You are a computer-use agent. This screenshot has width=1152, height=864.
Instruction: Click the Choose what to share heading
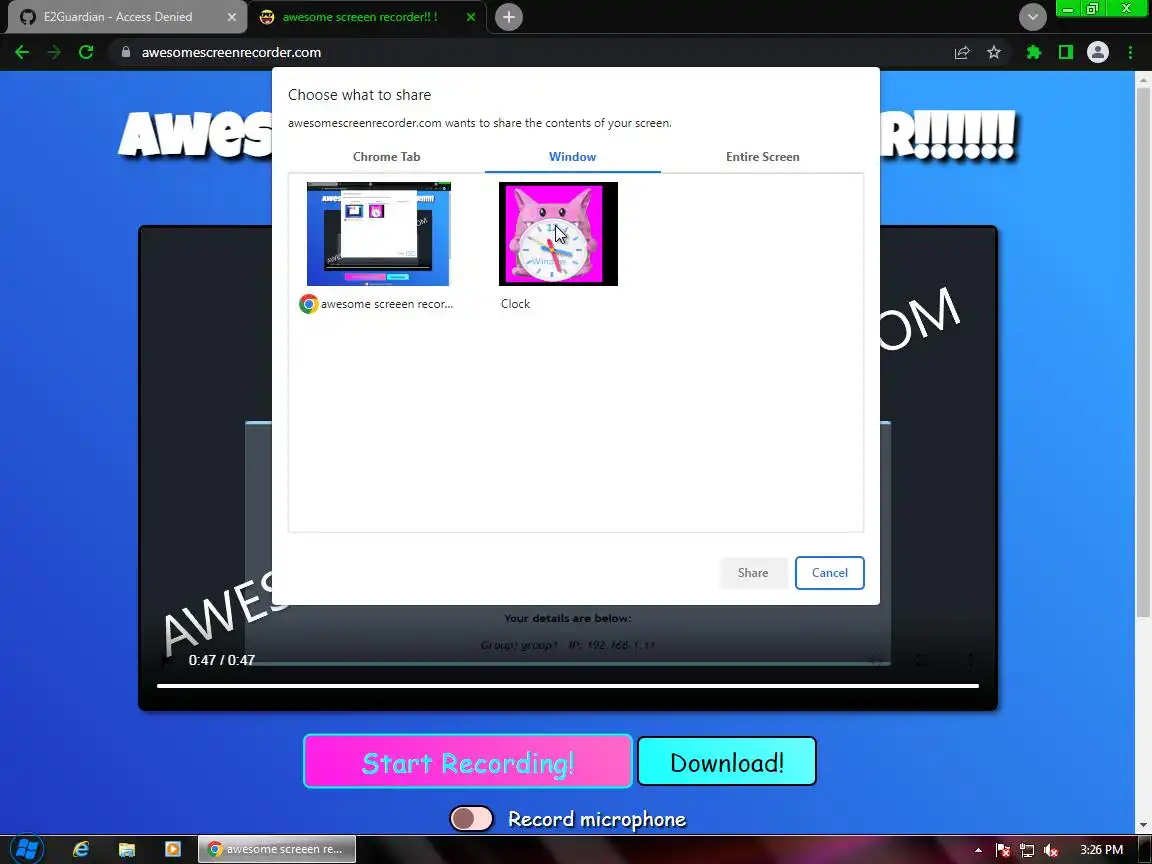click(359, 95)
